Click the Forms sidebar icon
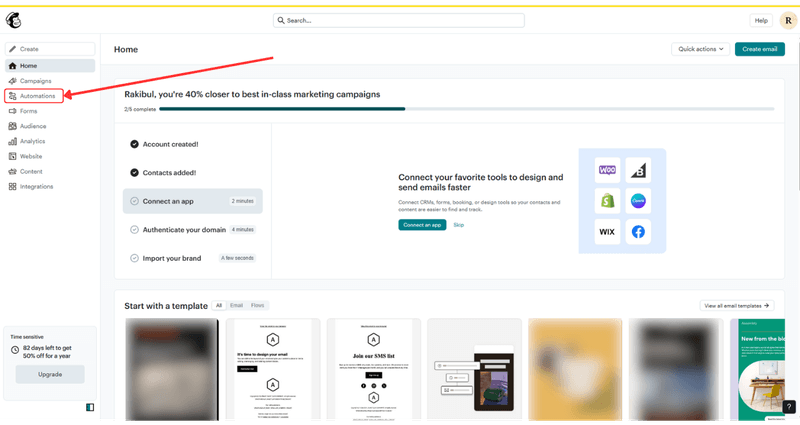 tap(13, 111)
